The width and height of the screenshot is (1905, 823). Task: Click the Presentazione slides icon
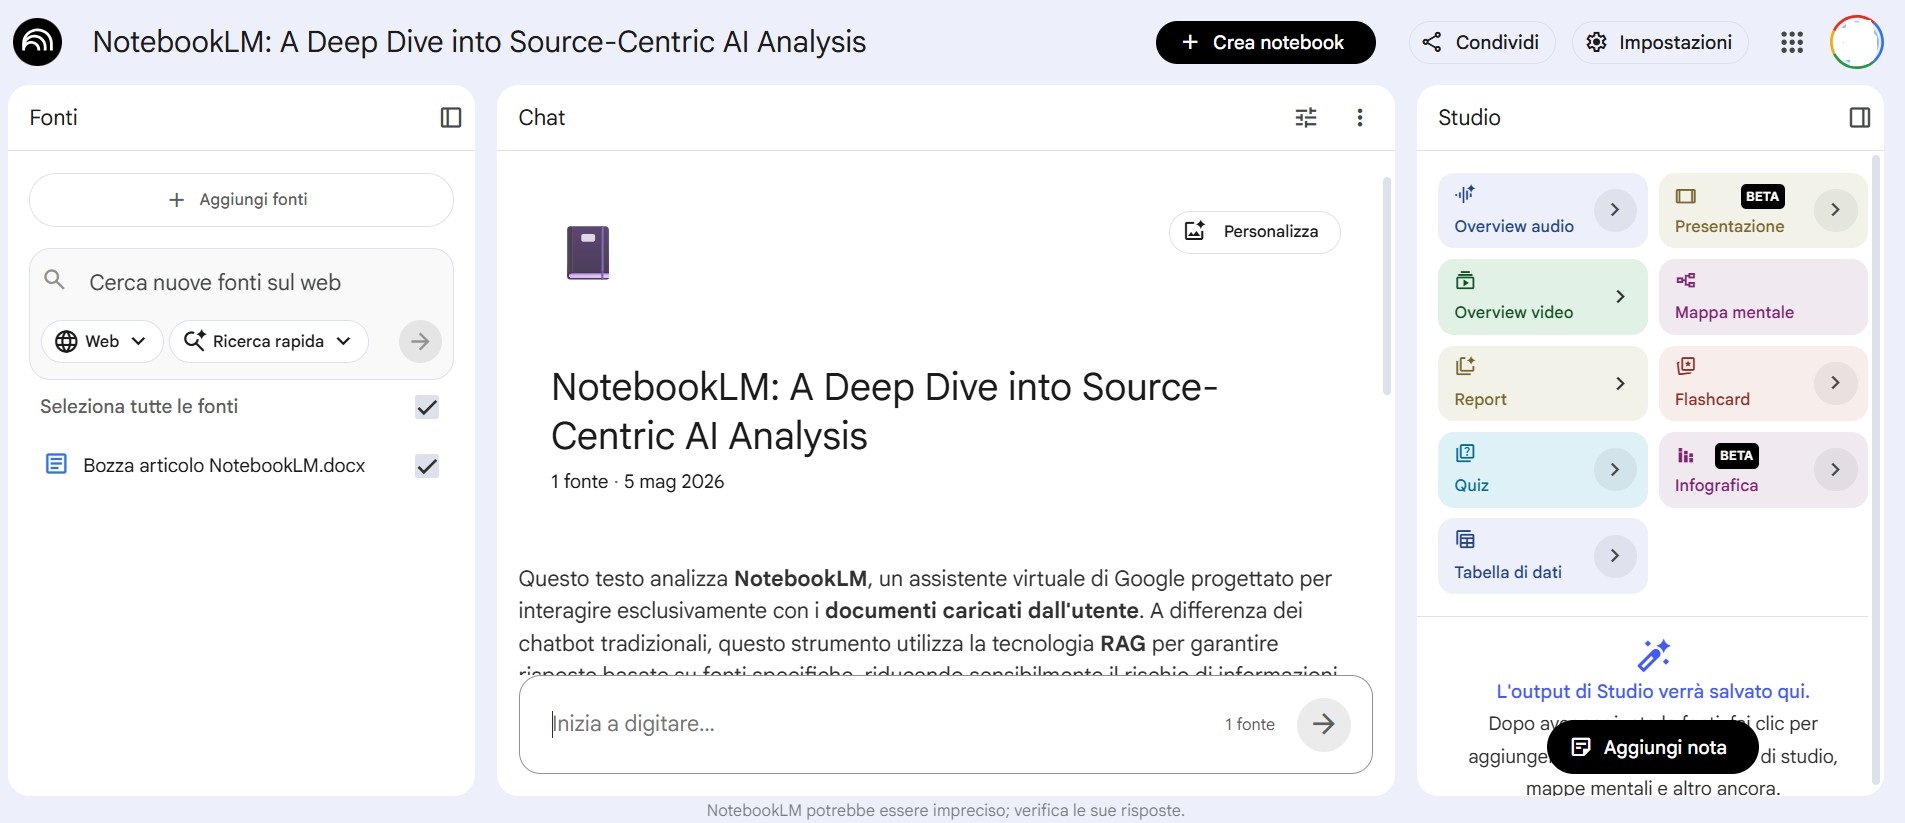[x=1686, y=196]
